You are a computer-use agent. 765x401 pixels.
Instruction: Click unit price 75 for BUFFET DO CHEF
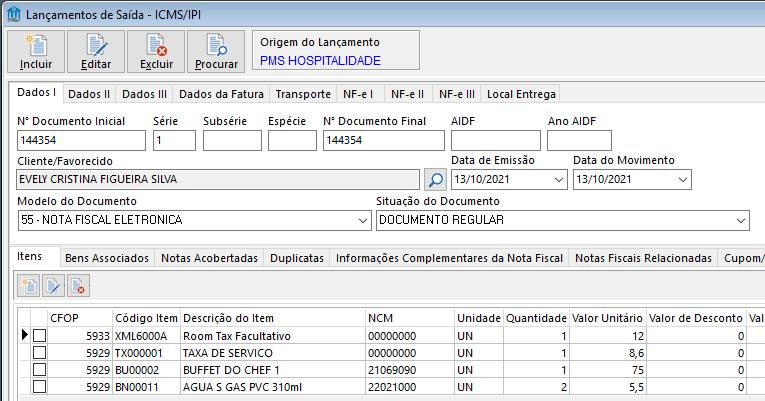pos(607,370)
